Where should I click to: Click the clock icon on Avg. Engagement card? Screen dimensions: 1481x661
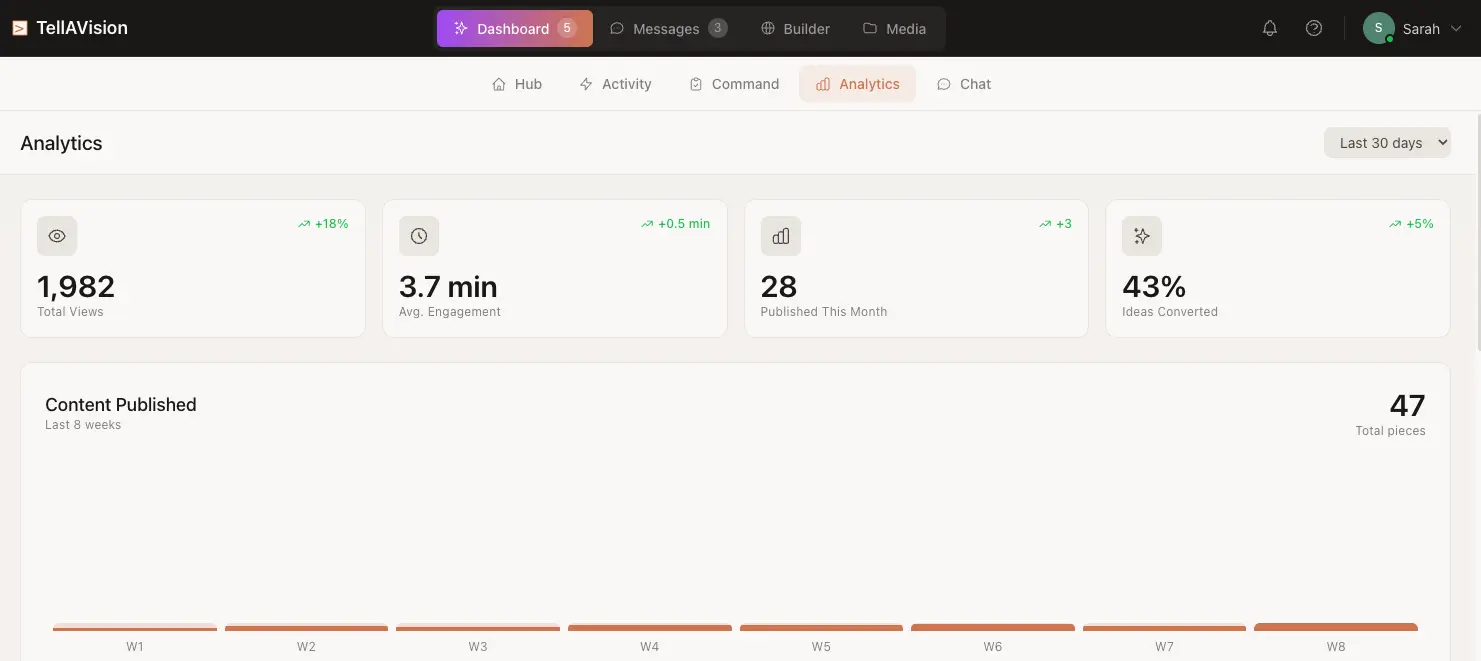pyautogui.click(x=419, y=236)
